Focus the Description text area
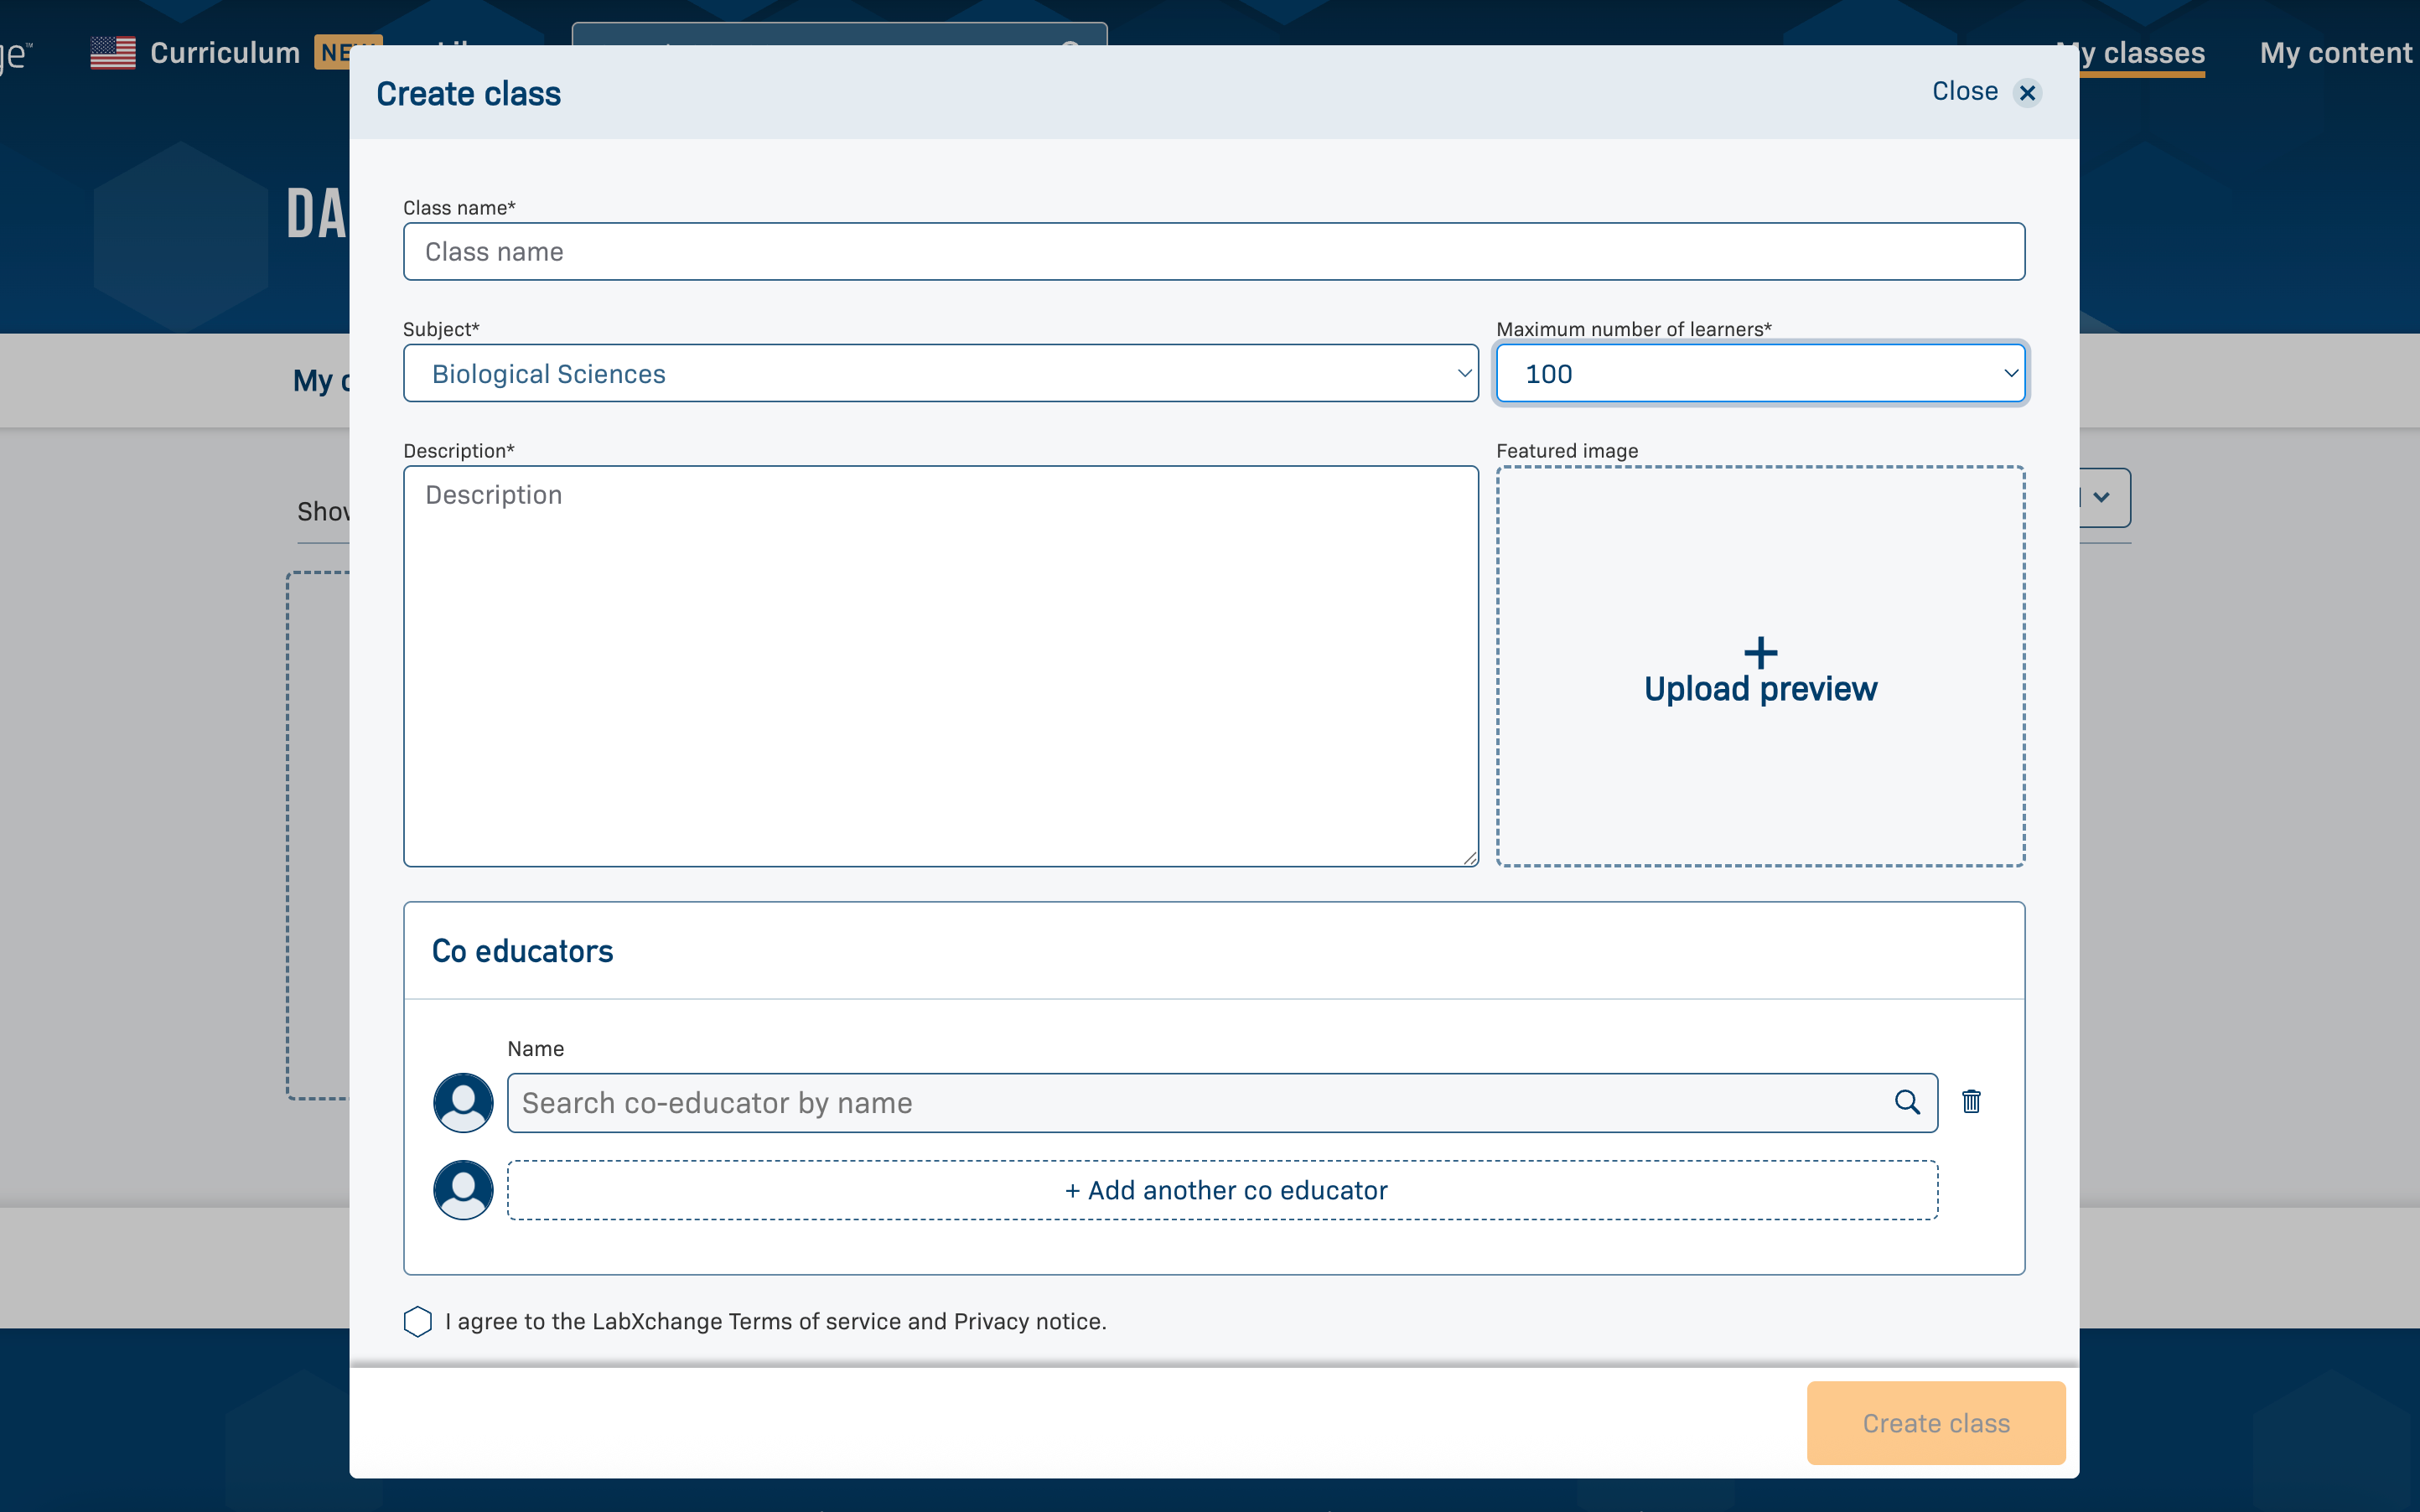The width and height of the screenshot is (2420, 1512). pos(940,665)
